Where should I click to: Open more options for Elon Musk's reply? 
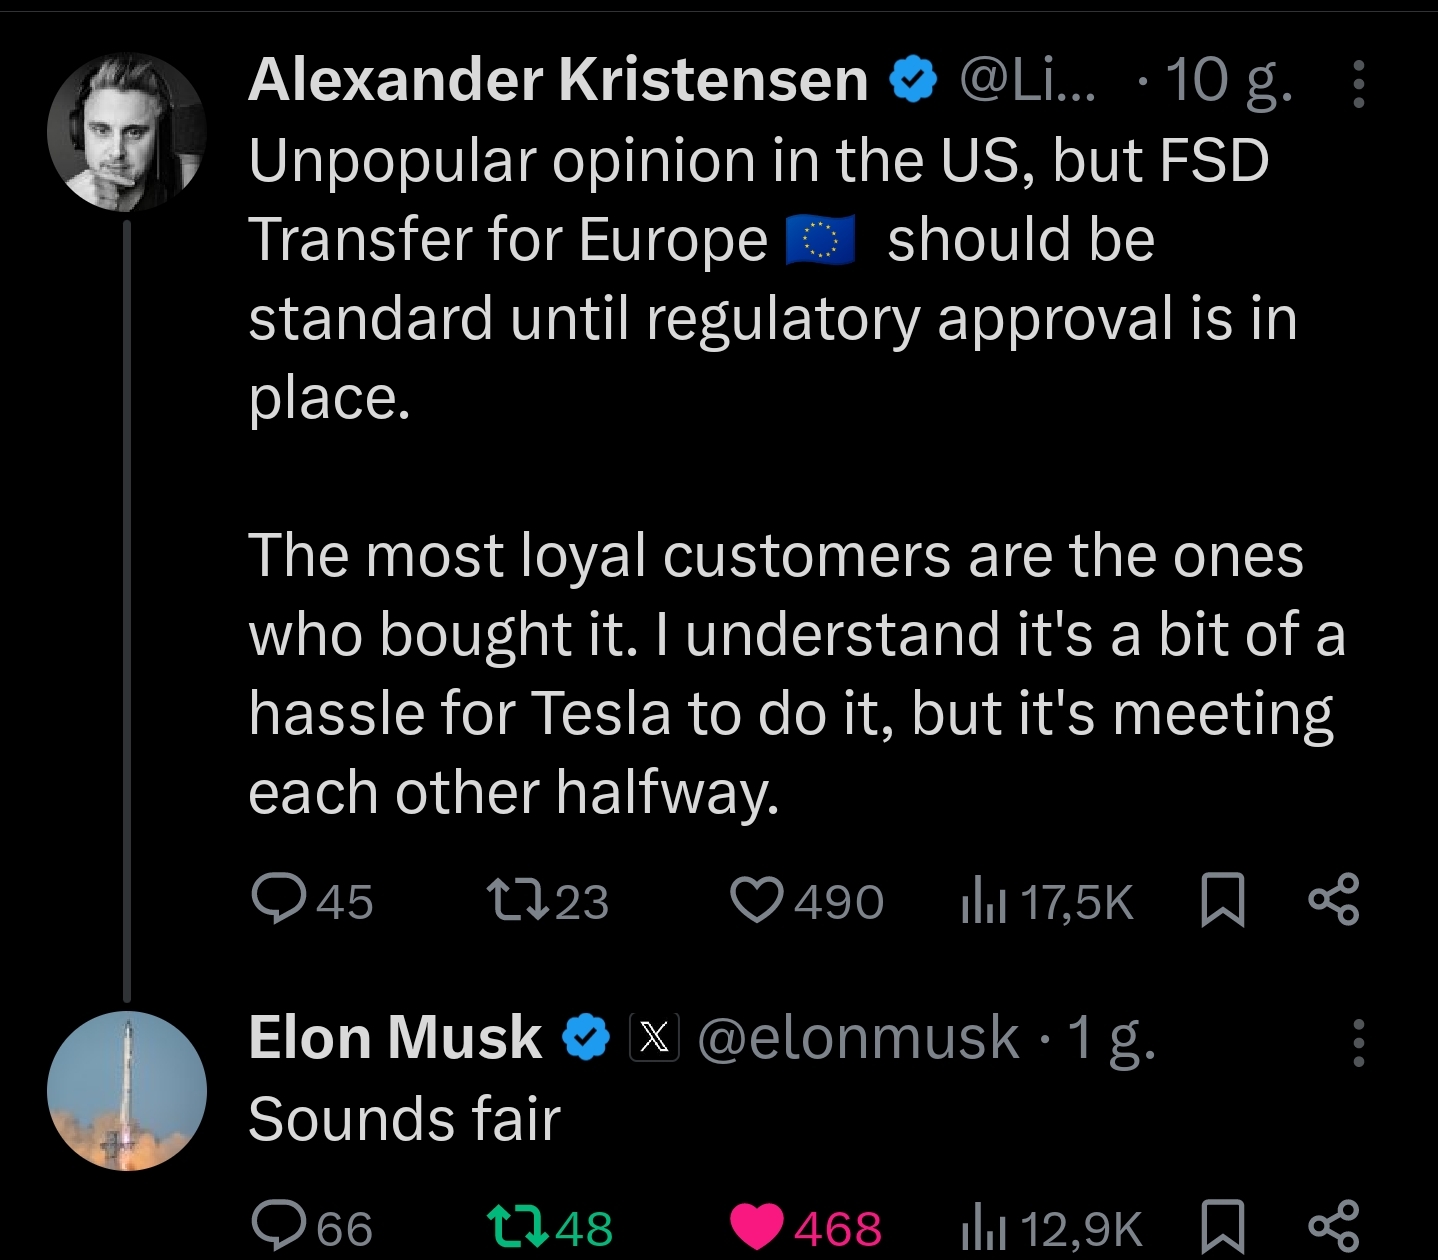(x=1357, y=1043)
